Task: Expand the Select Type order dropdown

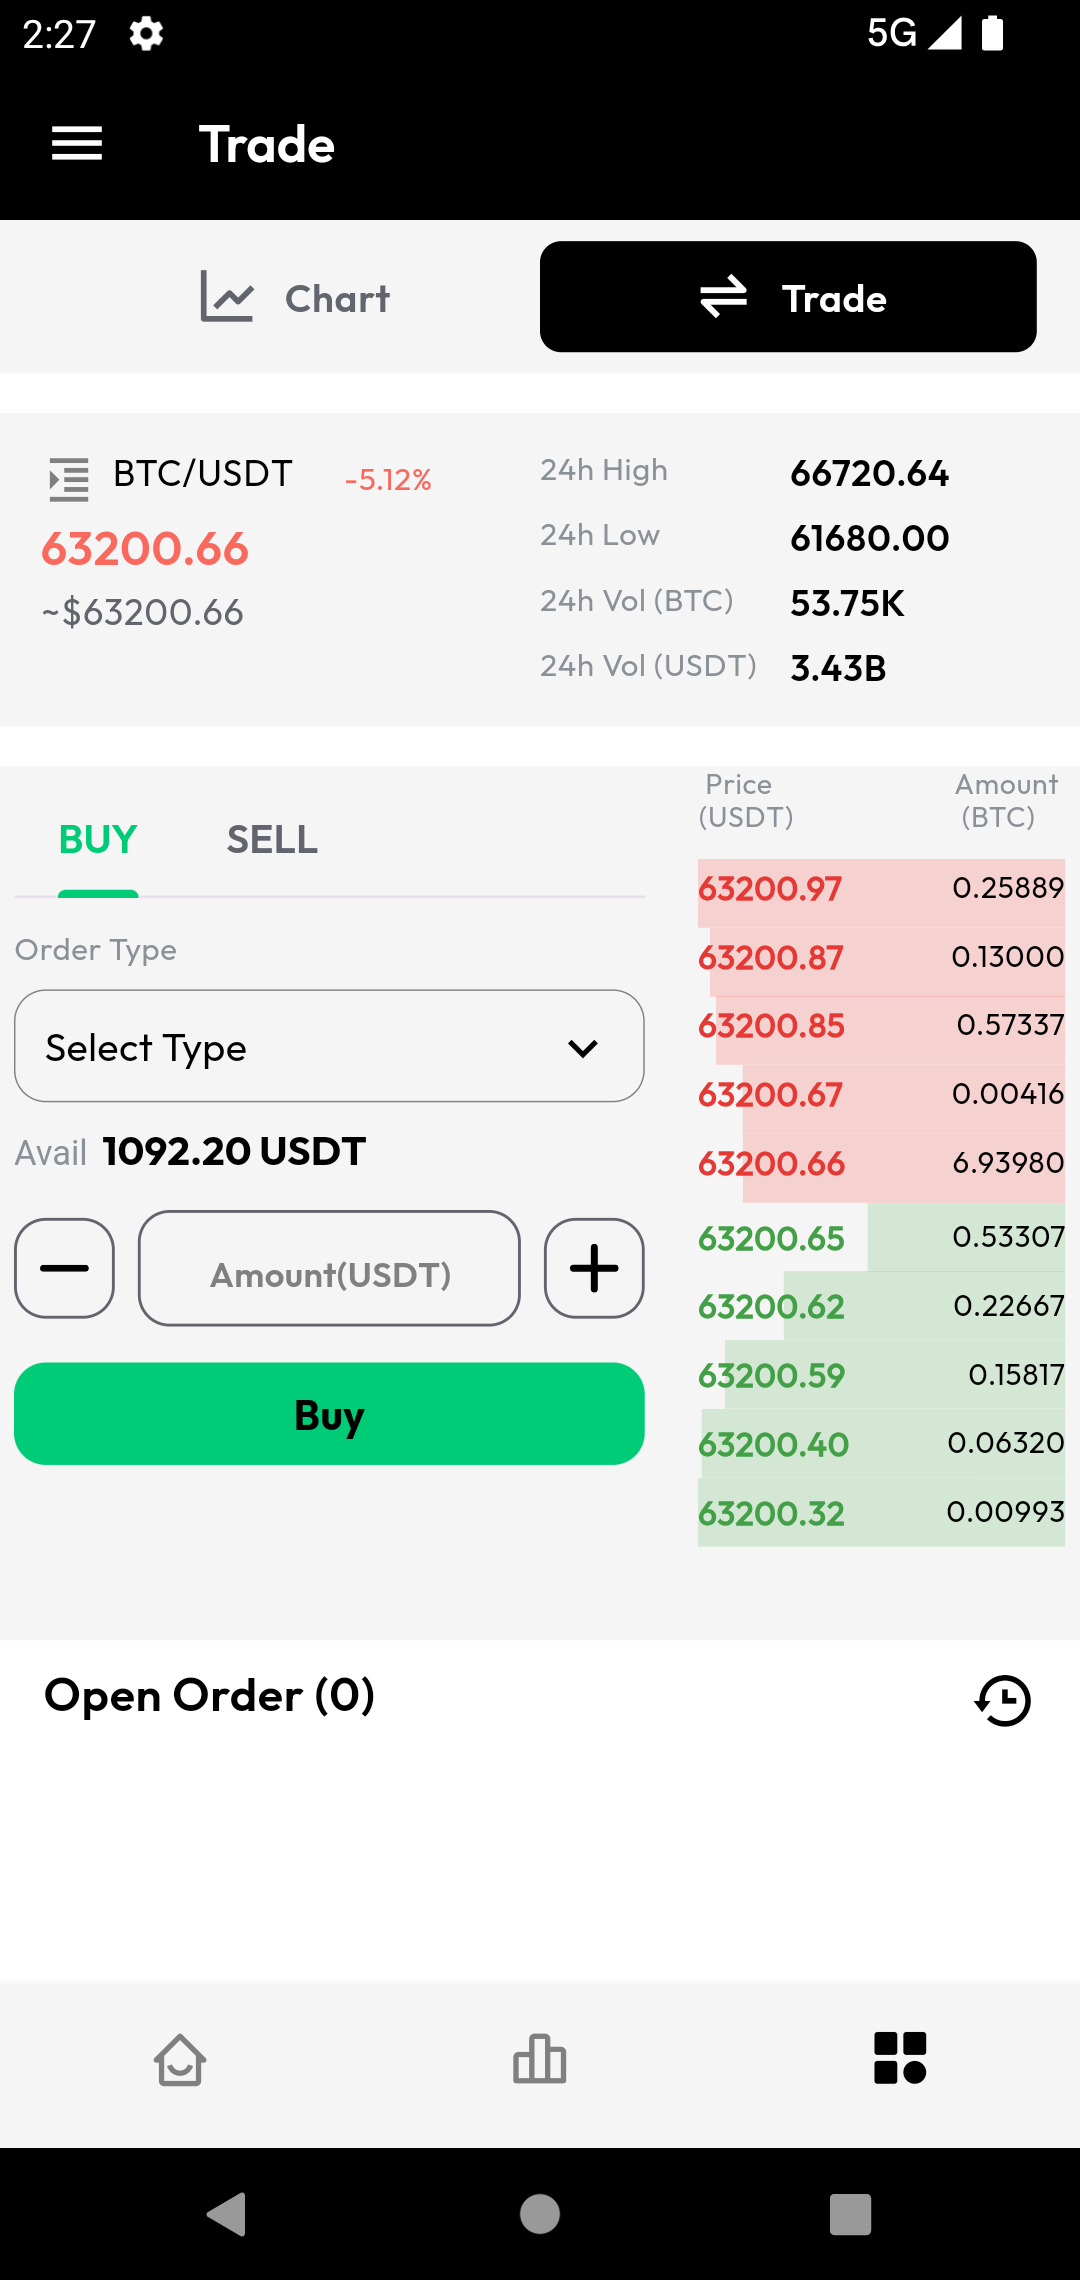Action: [x=329, y=1046]
